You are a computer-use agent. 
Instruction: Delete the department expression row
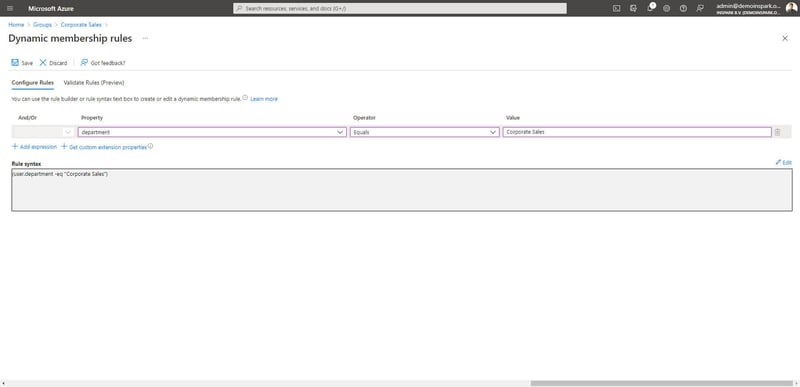(x=777, y=132)
